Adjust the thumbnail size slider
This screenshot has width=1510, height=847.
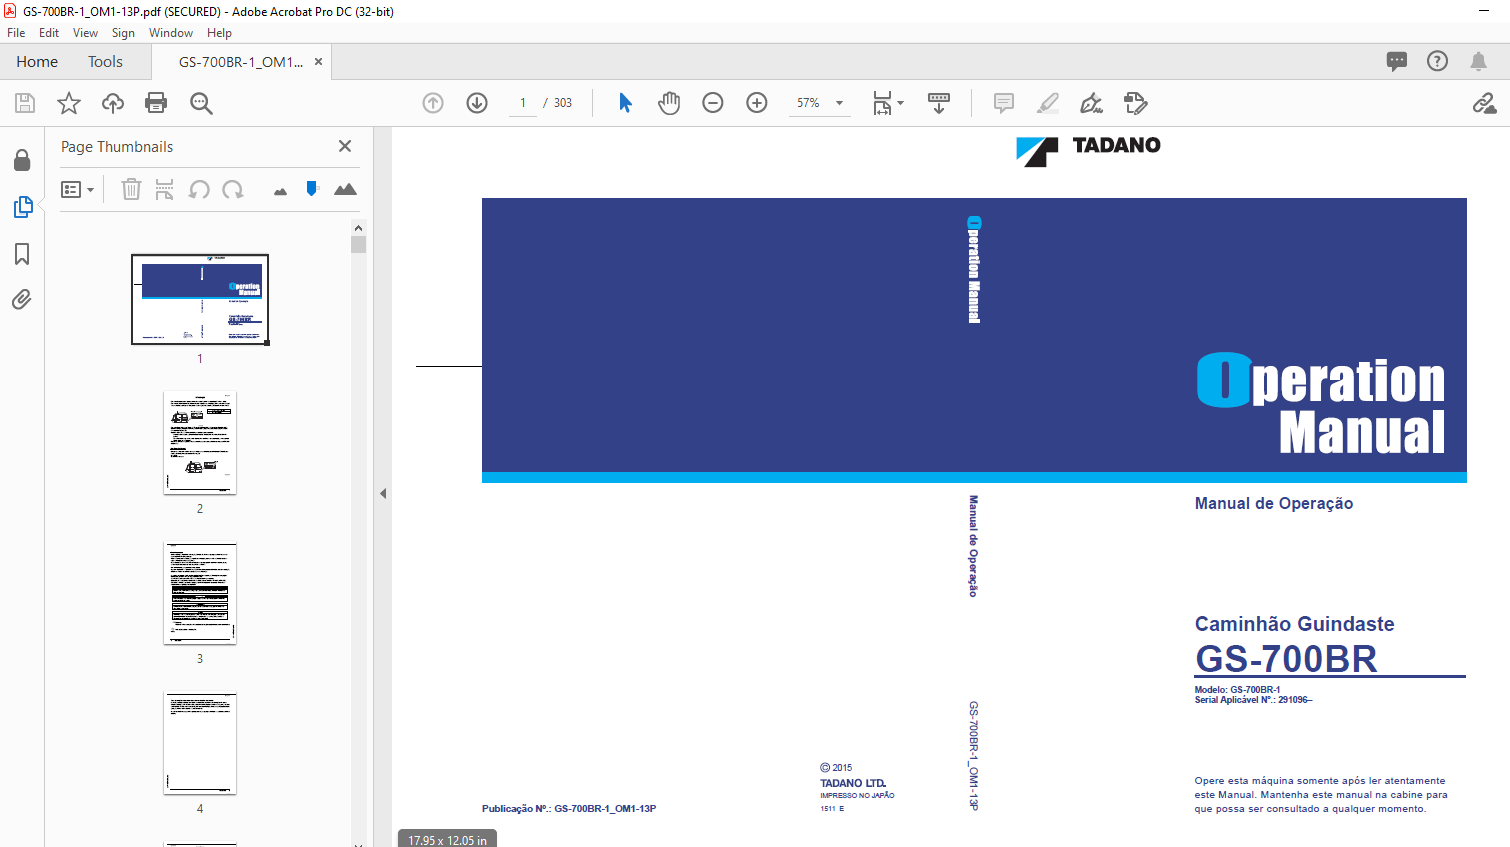[x=312, y=188]
